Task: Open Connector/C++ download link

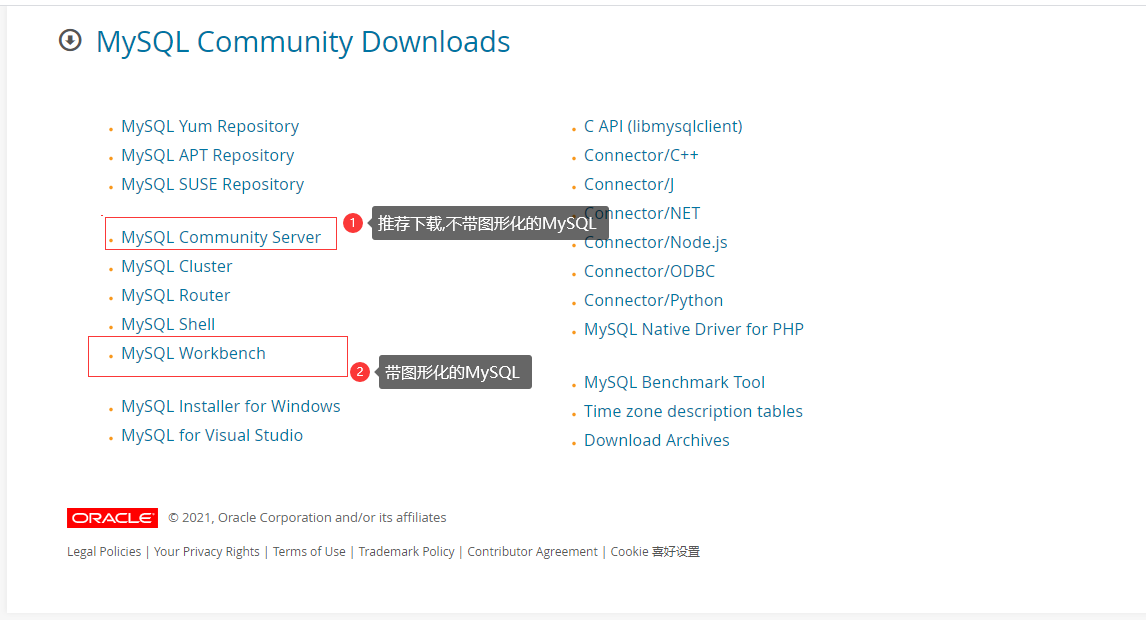Action: 641,156
